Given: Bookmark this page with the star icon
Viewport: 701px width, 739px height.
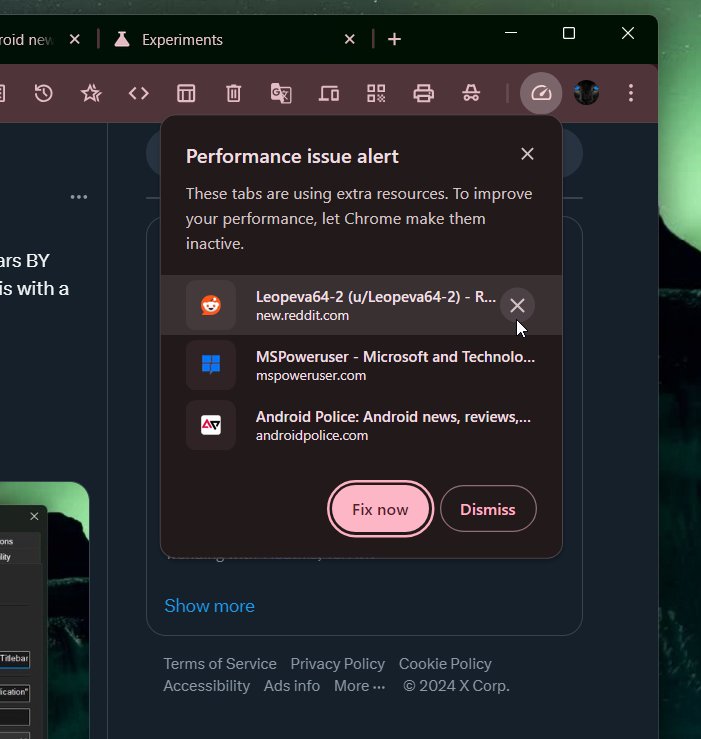Looking at the screenshot, I should pyautogui.click(x=91, y=93).
